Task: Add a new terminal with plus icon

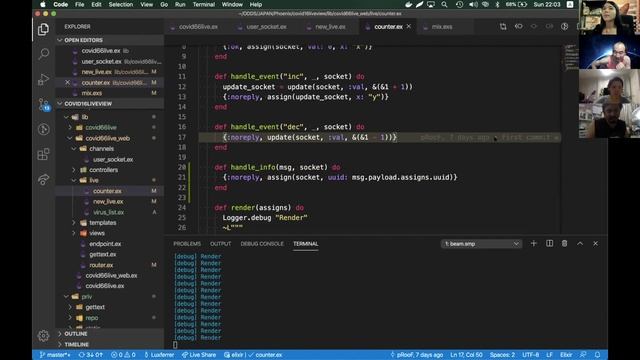Action: (533, 244)
